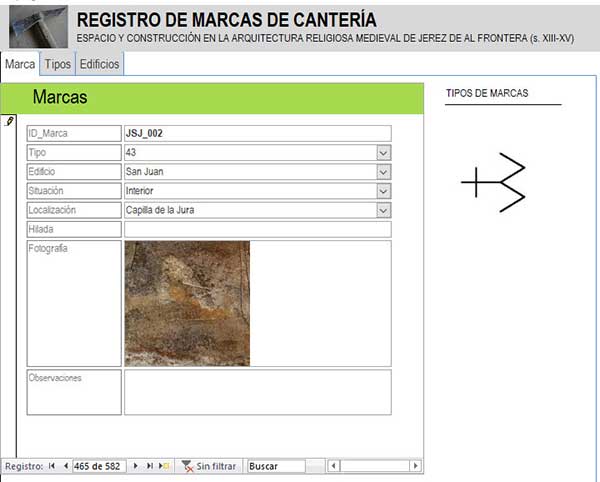The height and width of the screenshot is (482, 600).
Task: Click the REGISTRO DE MARCAS DE CANTERÍA title
Action: point(227,20)
